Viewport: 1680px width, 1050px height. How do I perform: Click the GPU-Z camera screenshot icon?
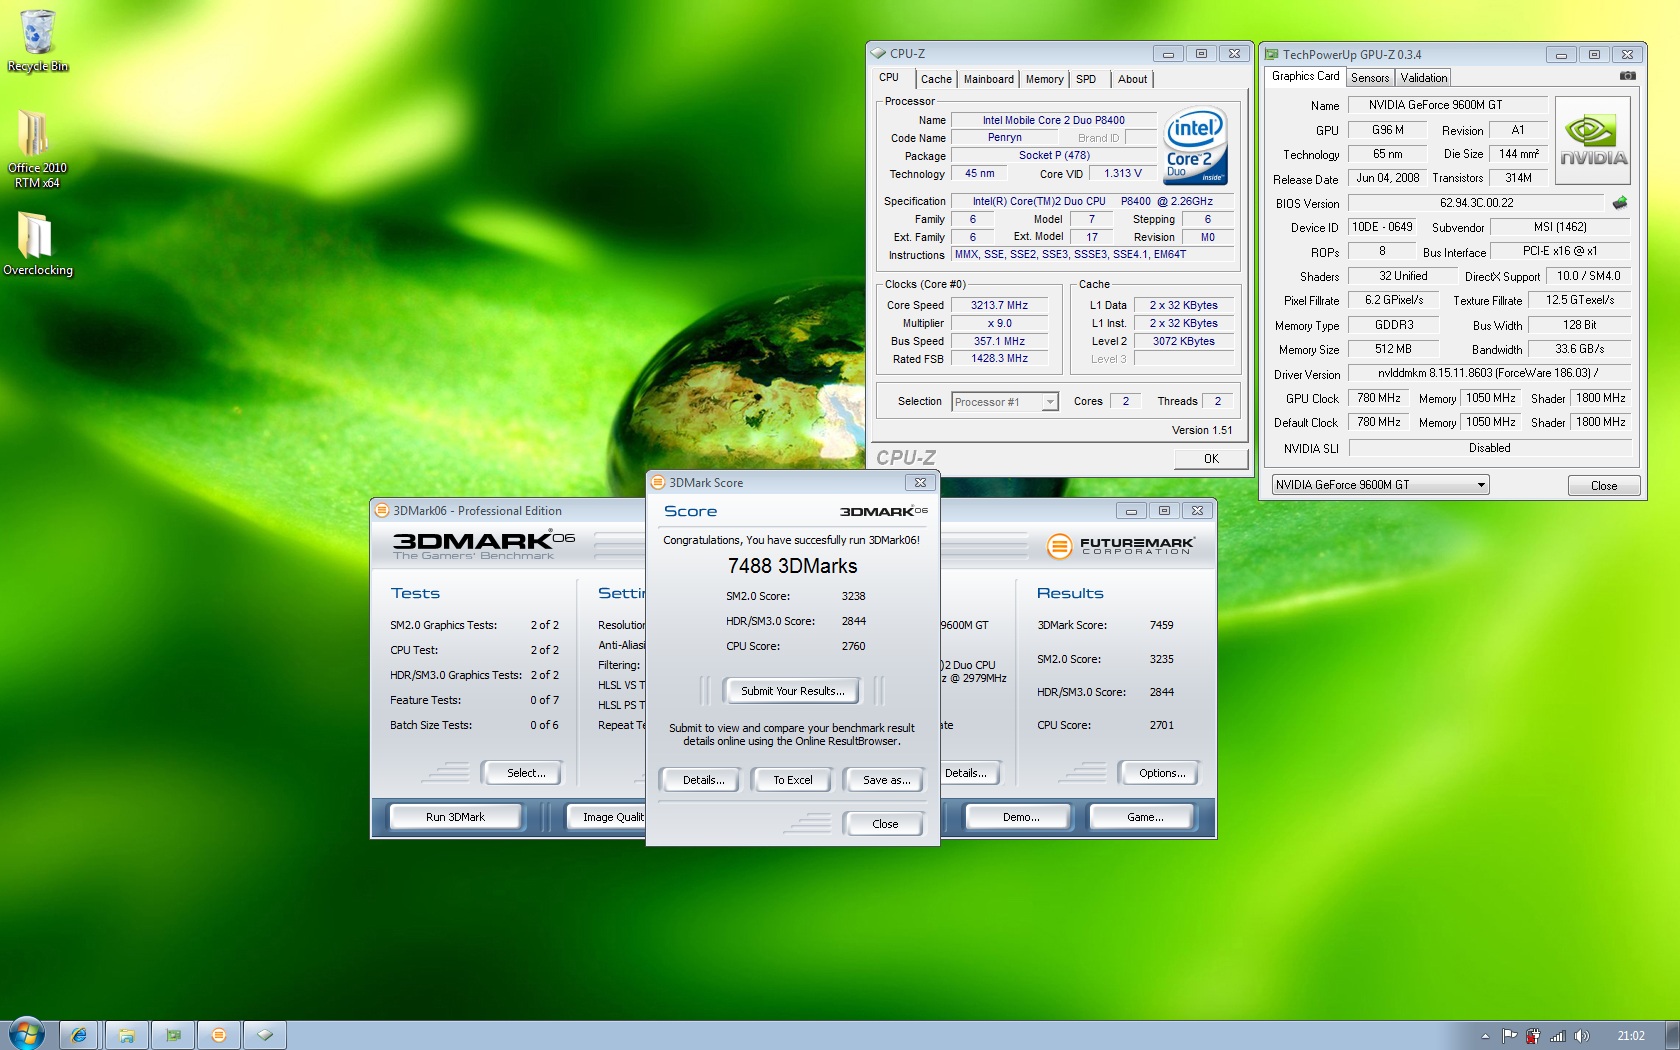click(1627, 76)
